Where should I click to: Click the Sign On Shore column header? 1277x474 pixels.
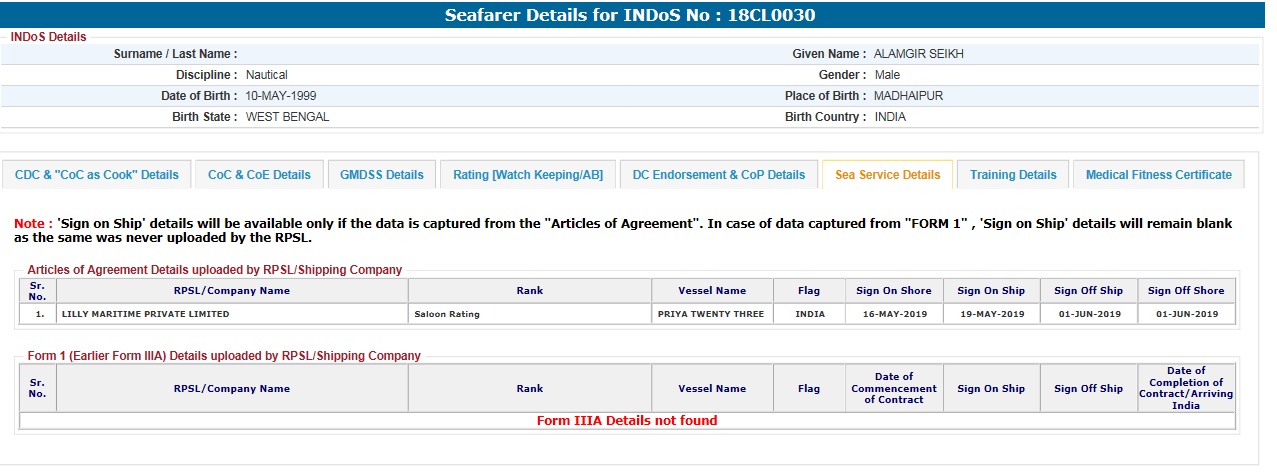[x=893, y=291]
